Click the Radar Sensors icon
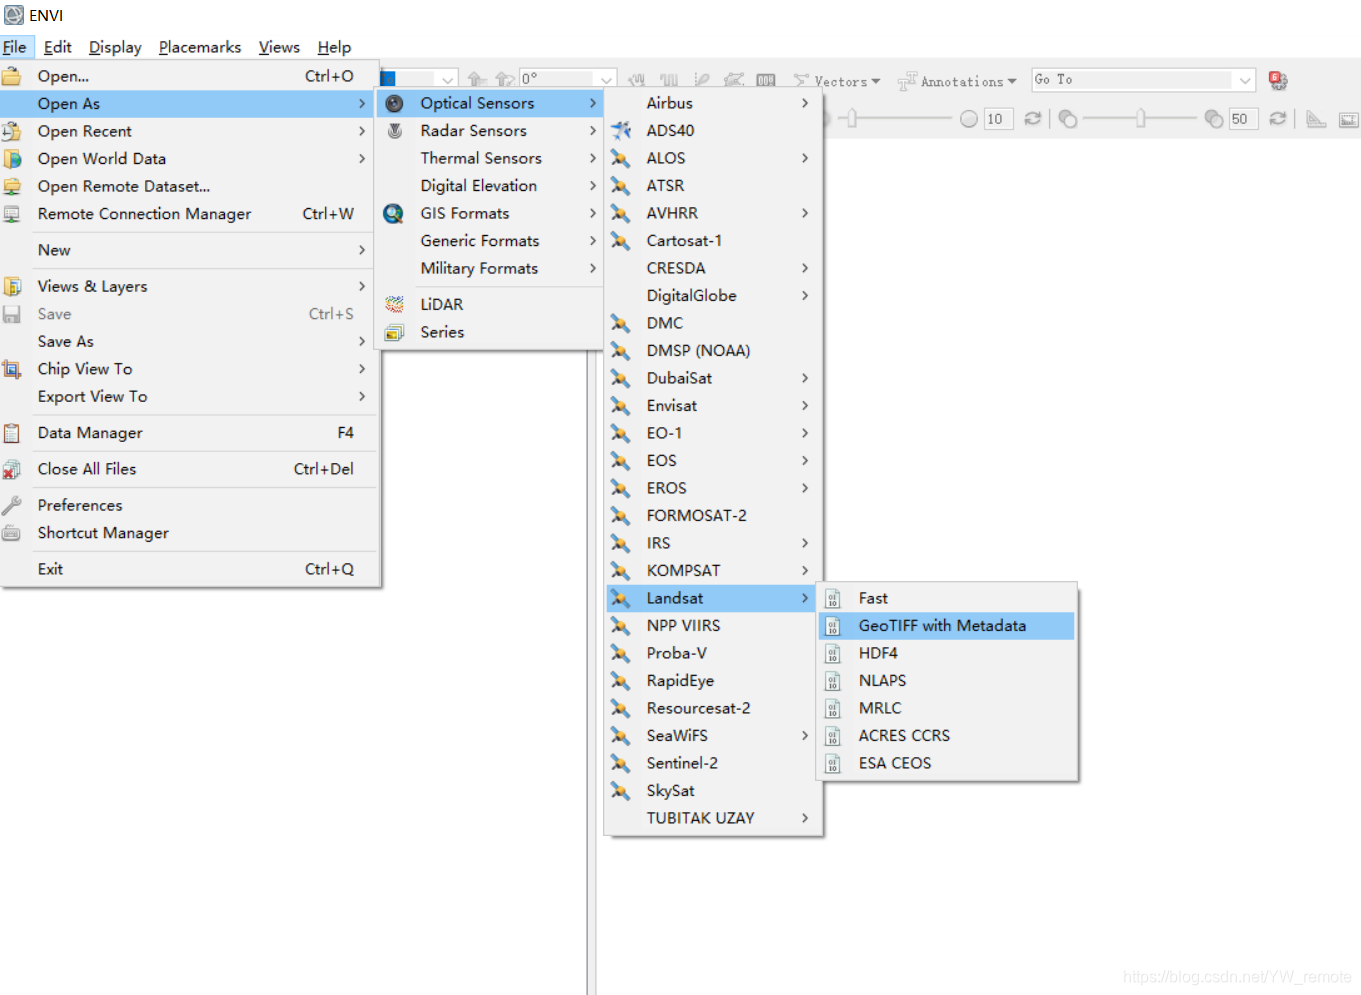This screenshot has height=995, width=1361. 395,131
